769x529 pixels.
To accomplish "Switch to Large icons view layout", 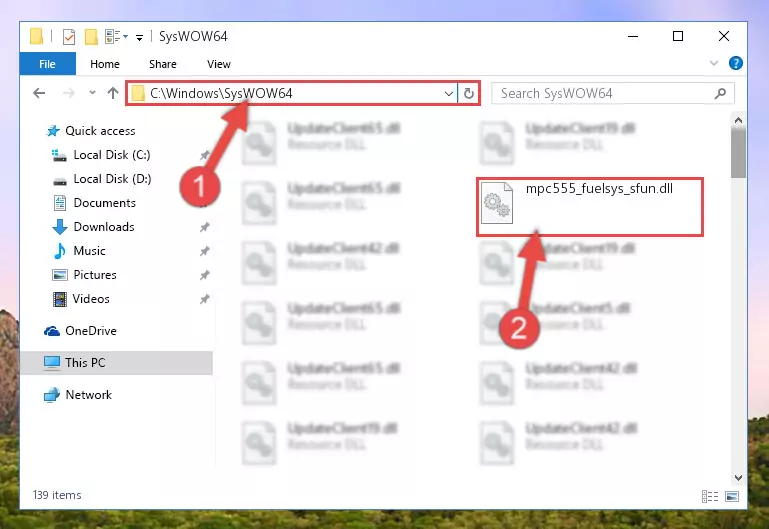I will pyautogui.click(x=732, y=497).
